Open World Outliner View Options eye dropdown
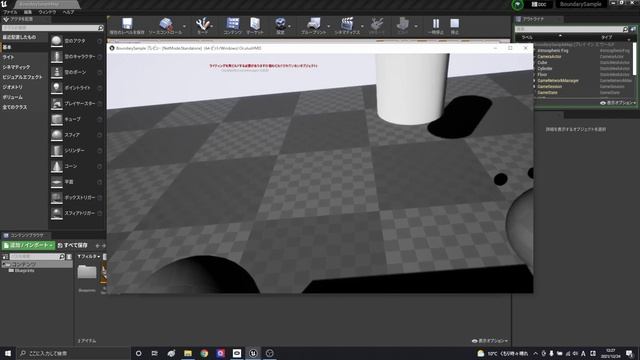The height and width of the screenshot is (360, 640). coord(618,103)
